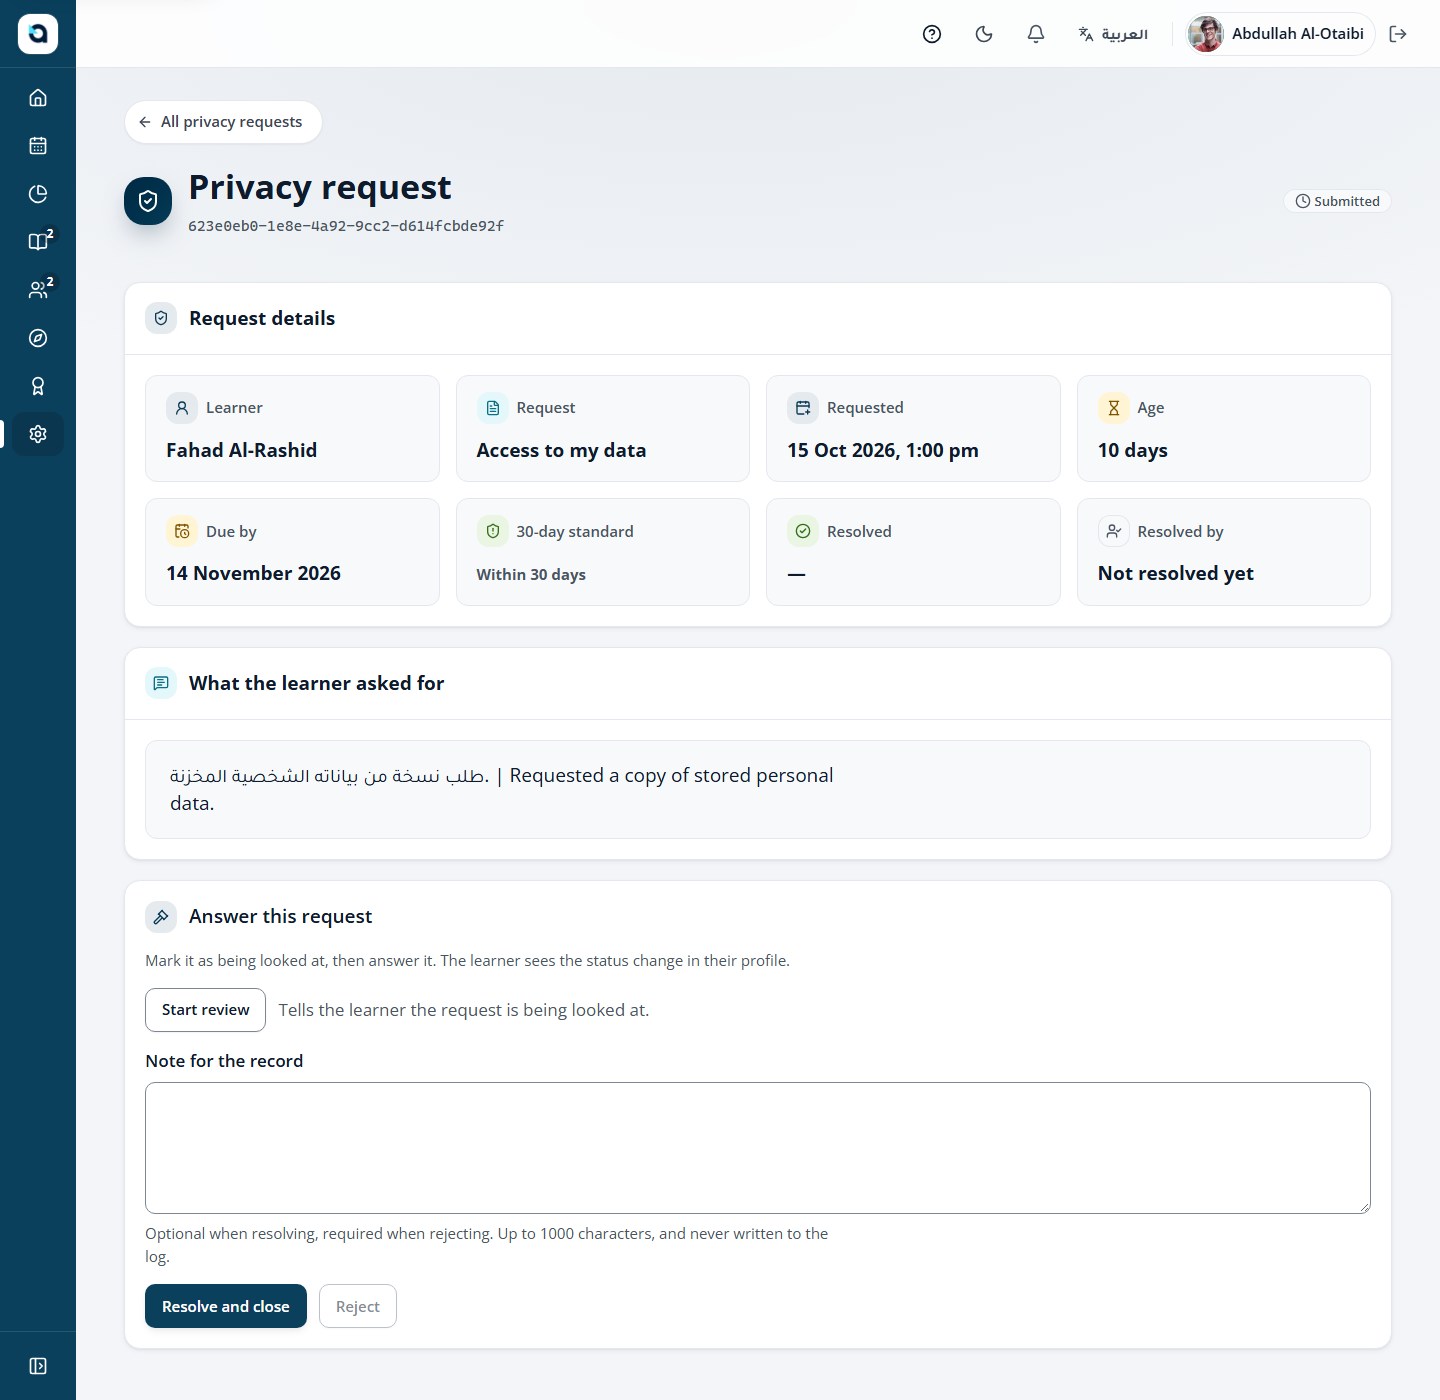
Task: Open the compass icon in the sidebar
Action: pyautogui.click(x=38, y=338)
